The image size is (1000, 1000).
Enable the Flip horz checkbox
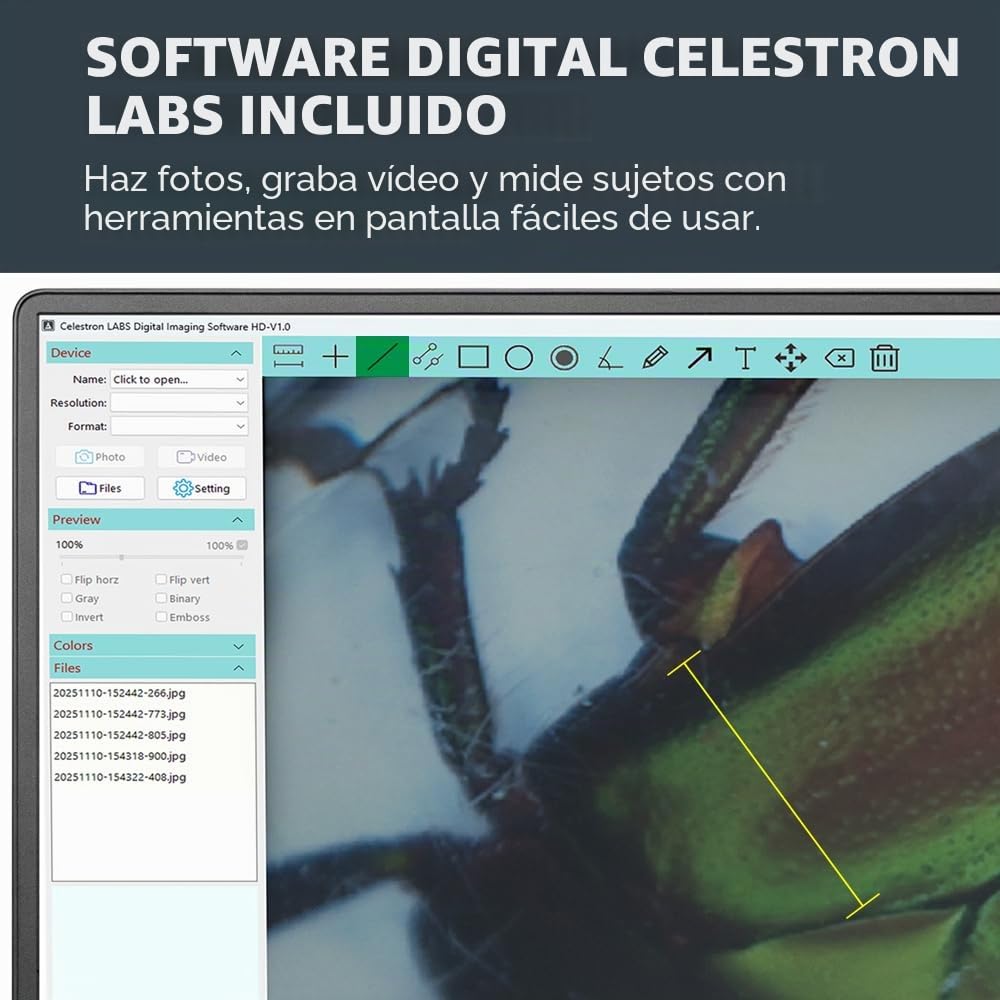point(66,579)
